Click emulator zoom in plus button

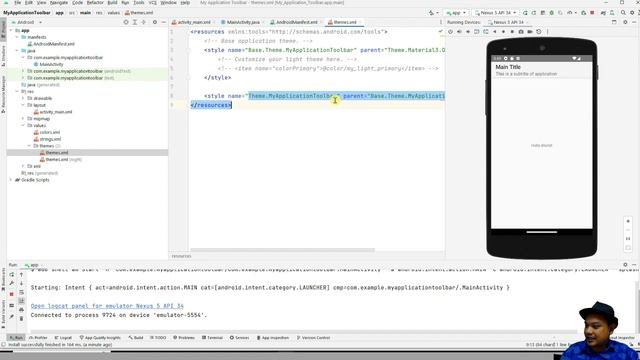tap(628, 221)
